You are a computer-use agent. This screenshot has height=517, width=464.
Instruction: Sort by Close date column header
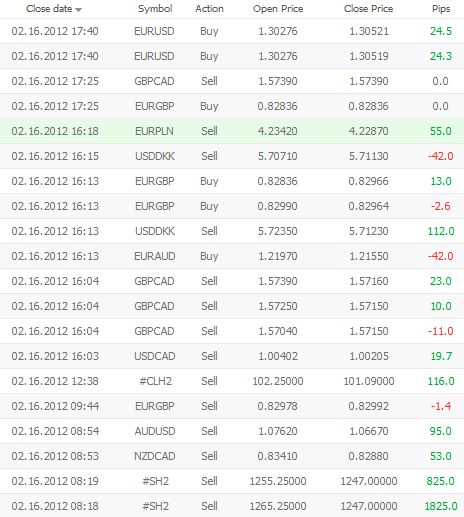(x=49, y=9)
